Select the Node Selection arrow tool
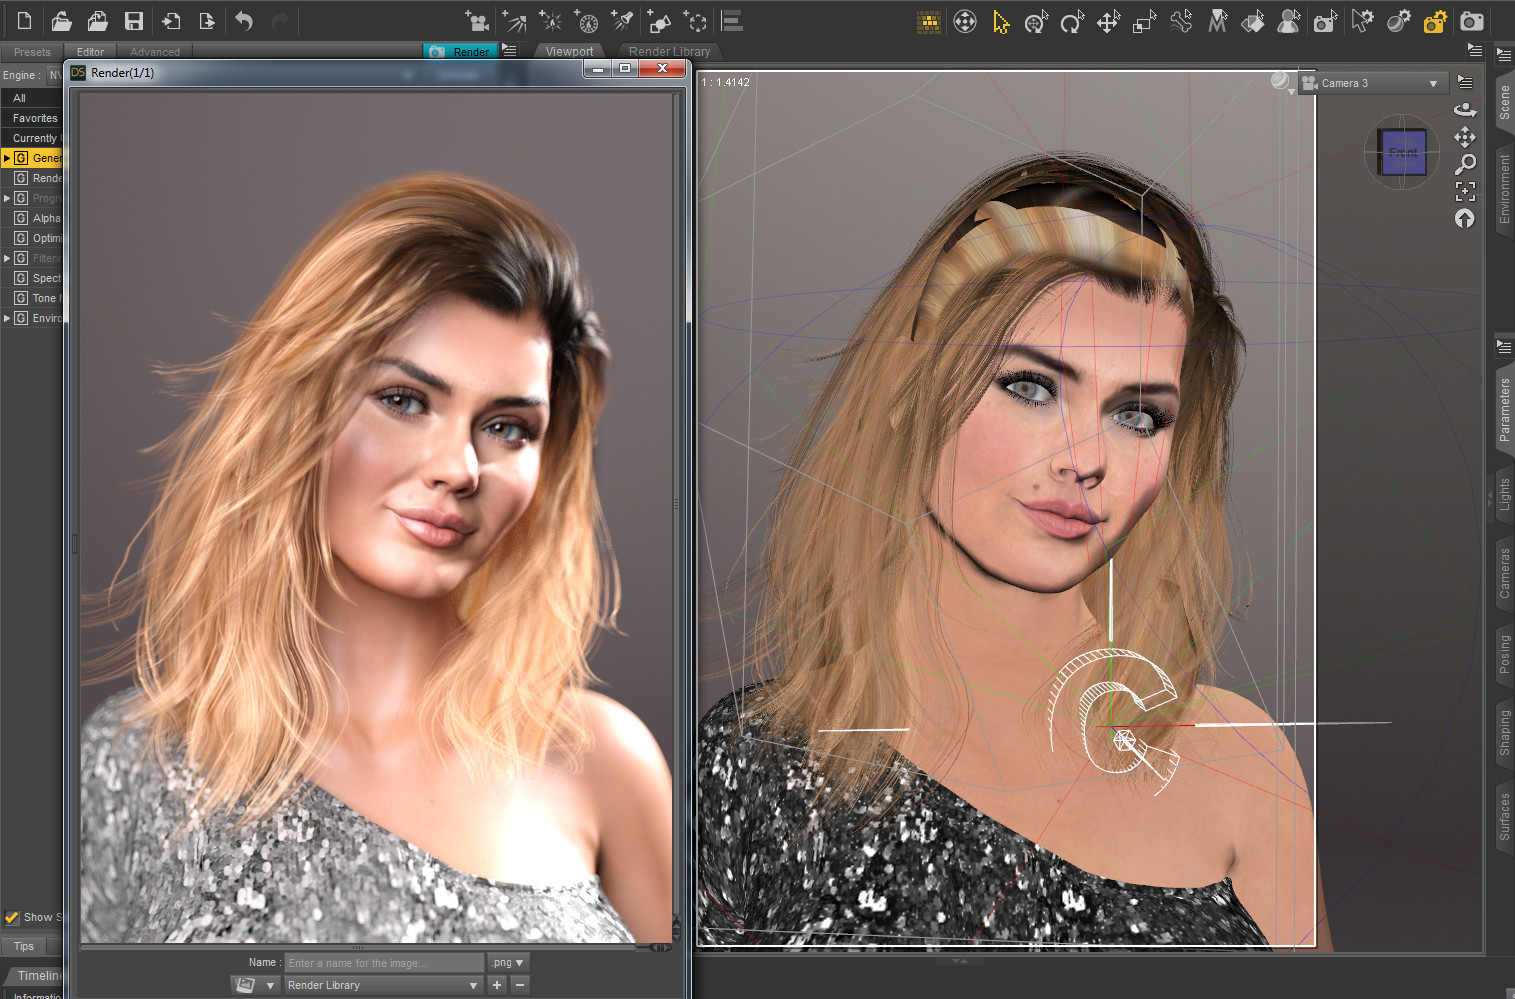The height and width of the screenshot is (999, 1515). click(x=1000, y=21)
